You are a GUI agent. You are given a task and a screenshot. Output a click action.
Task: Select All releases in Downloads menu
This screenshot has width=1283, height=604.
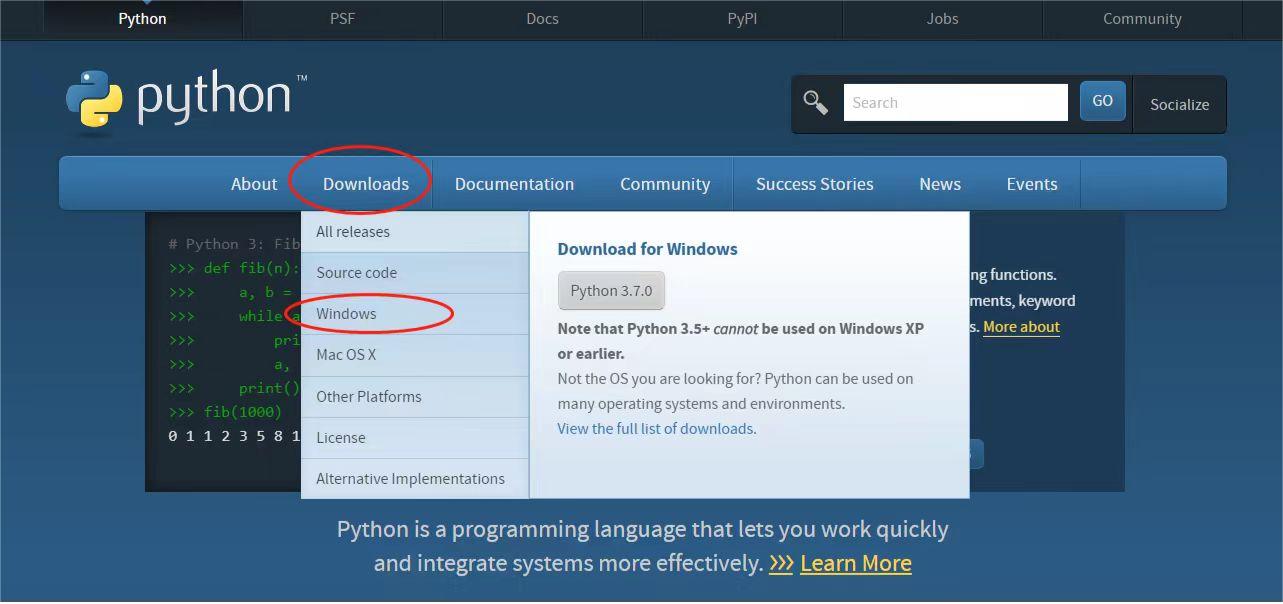click(353, 232)
